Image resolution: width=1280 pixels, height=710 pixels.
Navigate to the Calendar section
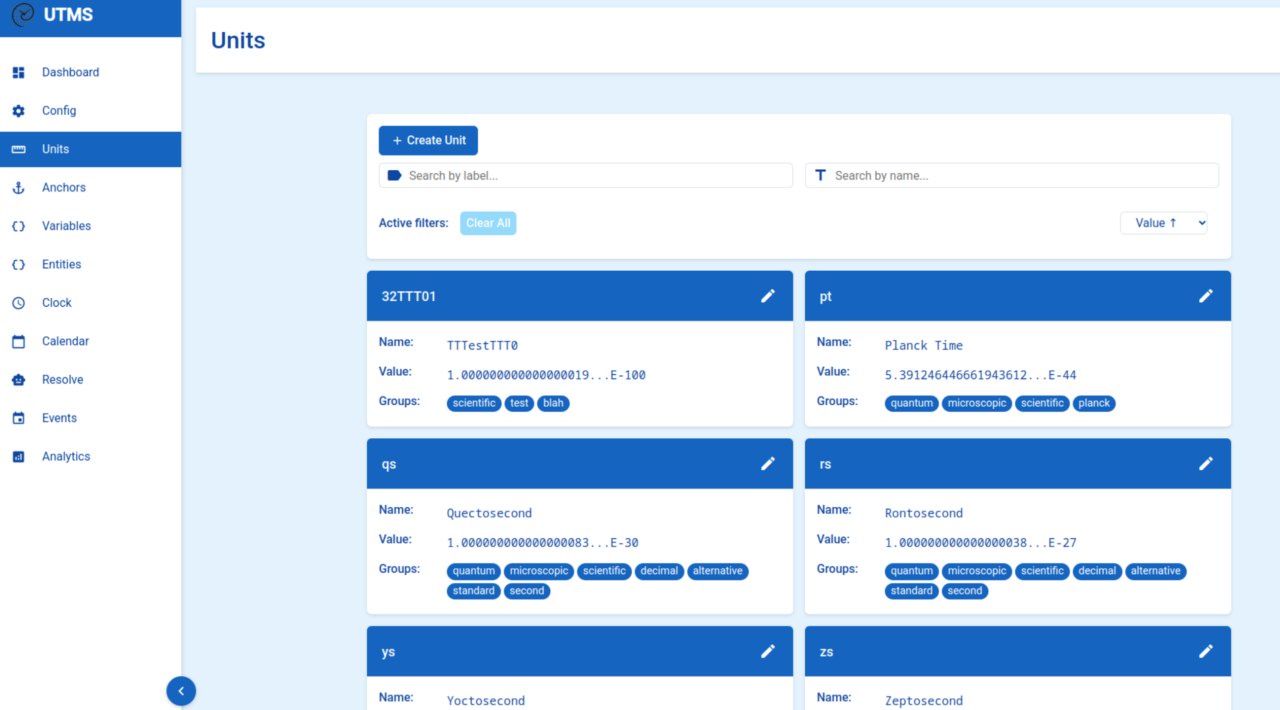65,342
